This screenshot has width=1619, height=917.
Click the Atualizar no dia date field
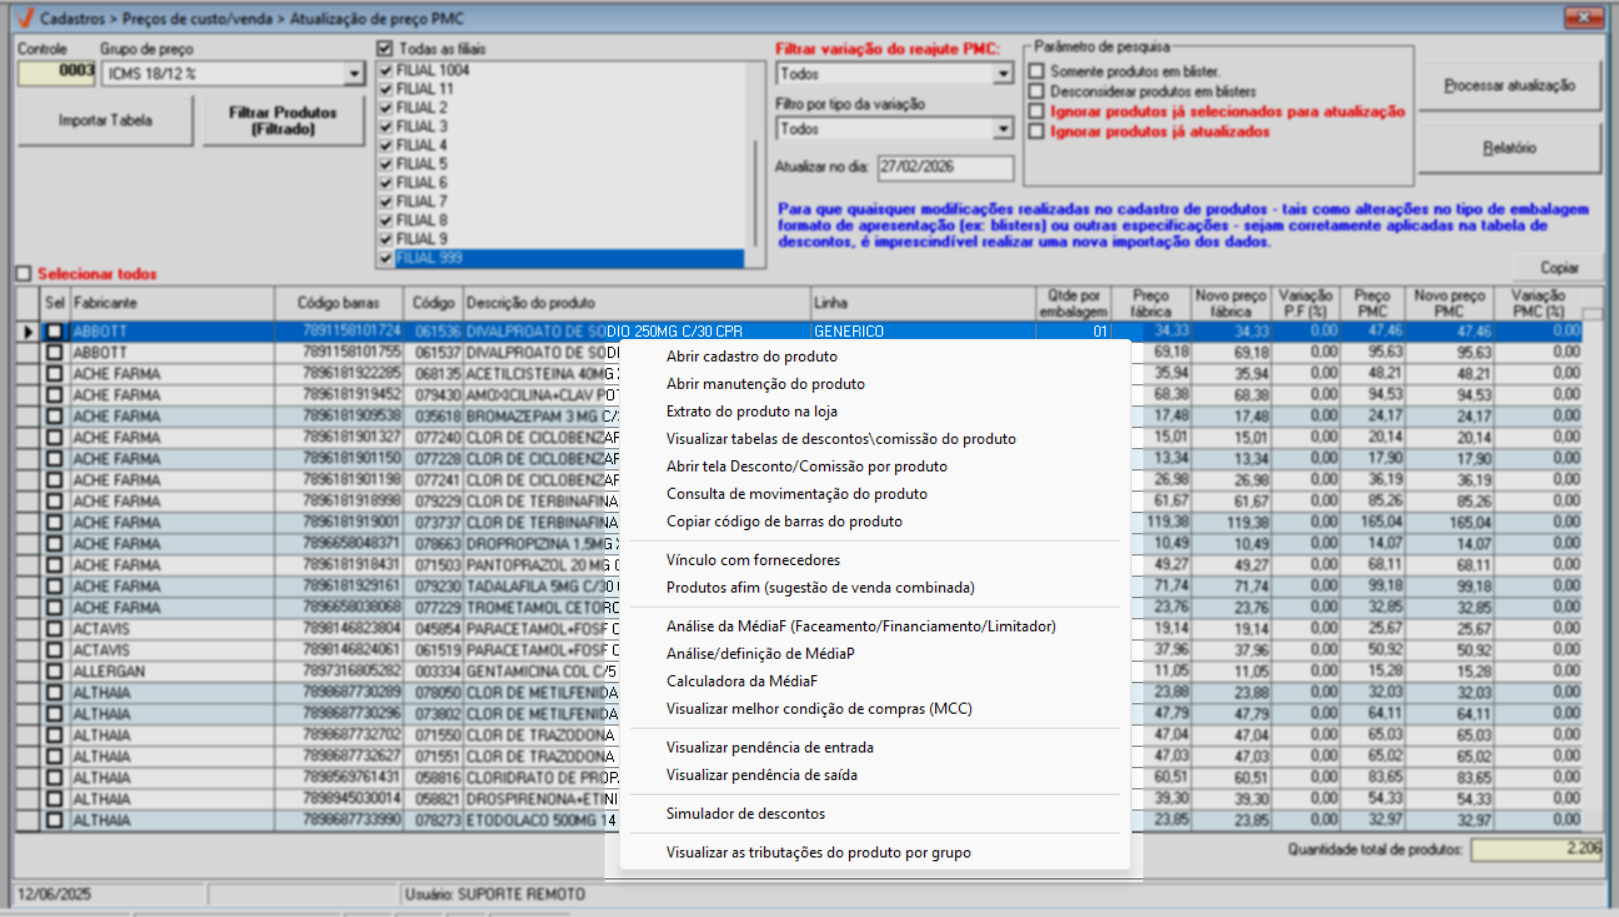click(944, 167)
